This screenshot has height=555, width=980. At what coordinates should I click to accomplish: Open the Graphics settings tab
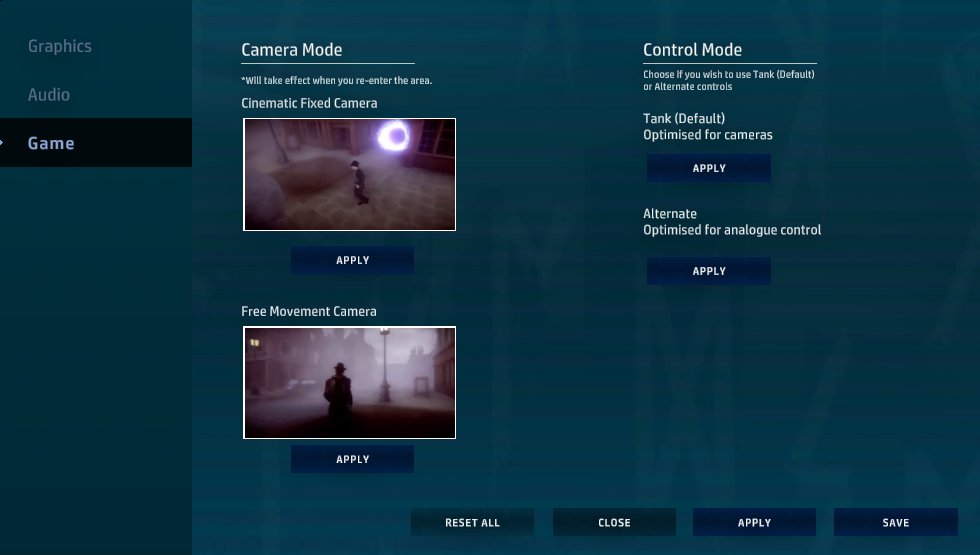pos(59,46)
